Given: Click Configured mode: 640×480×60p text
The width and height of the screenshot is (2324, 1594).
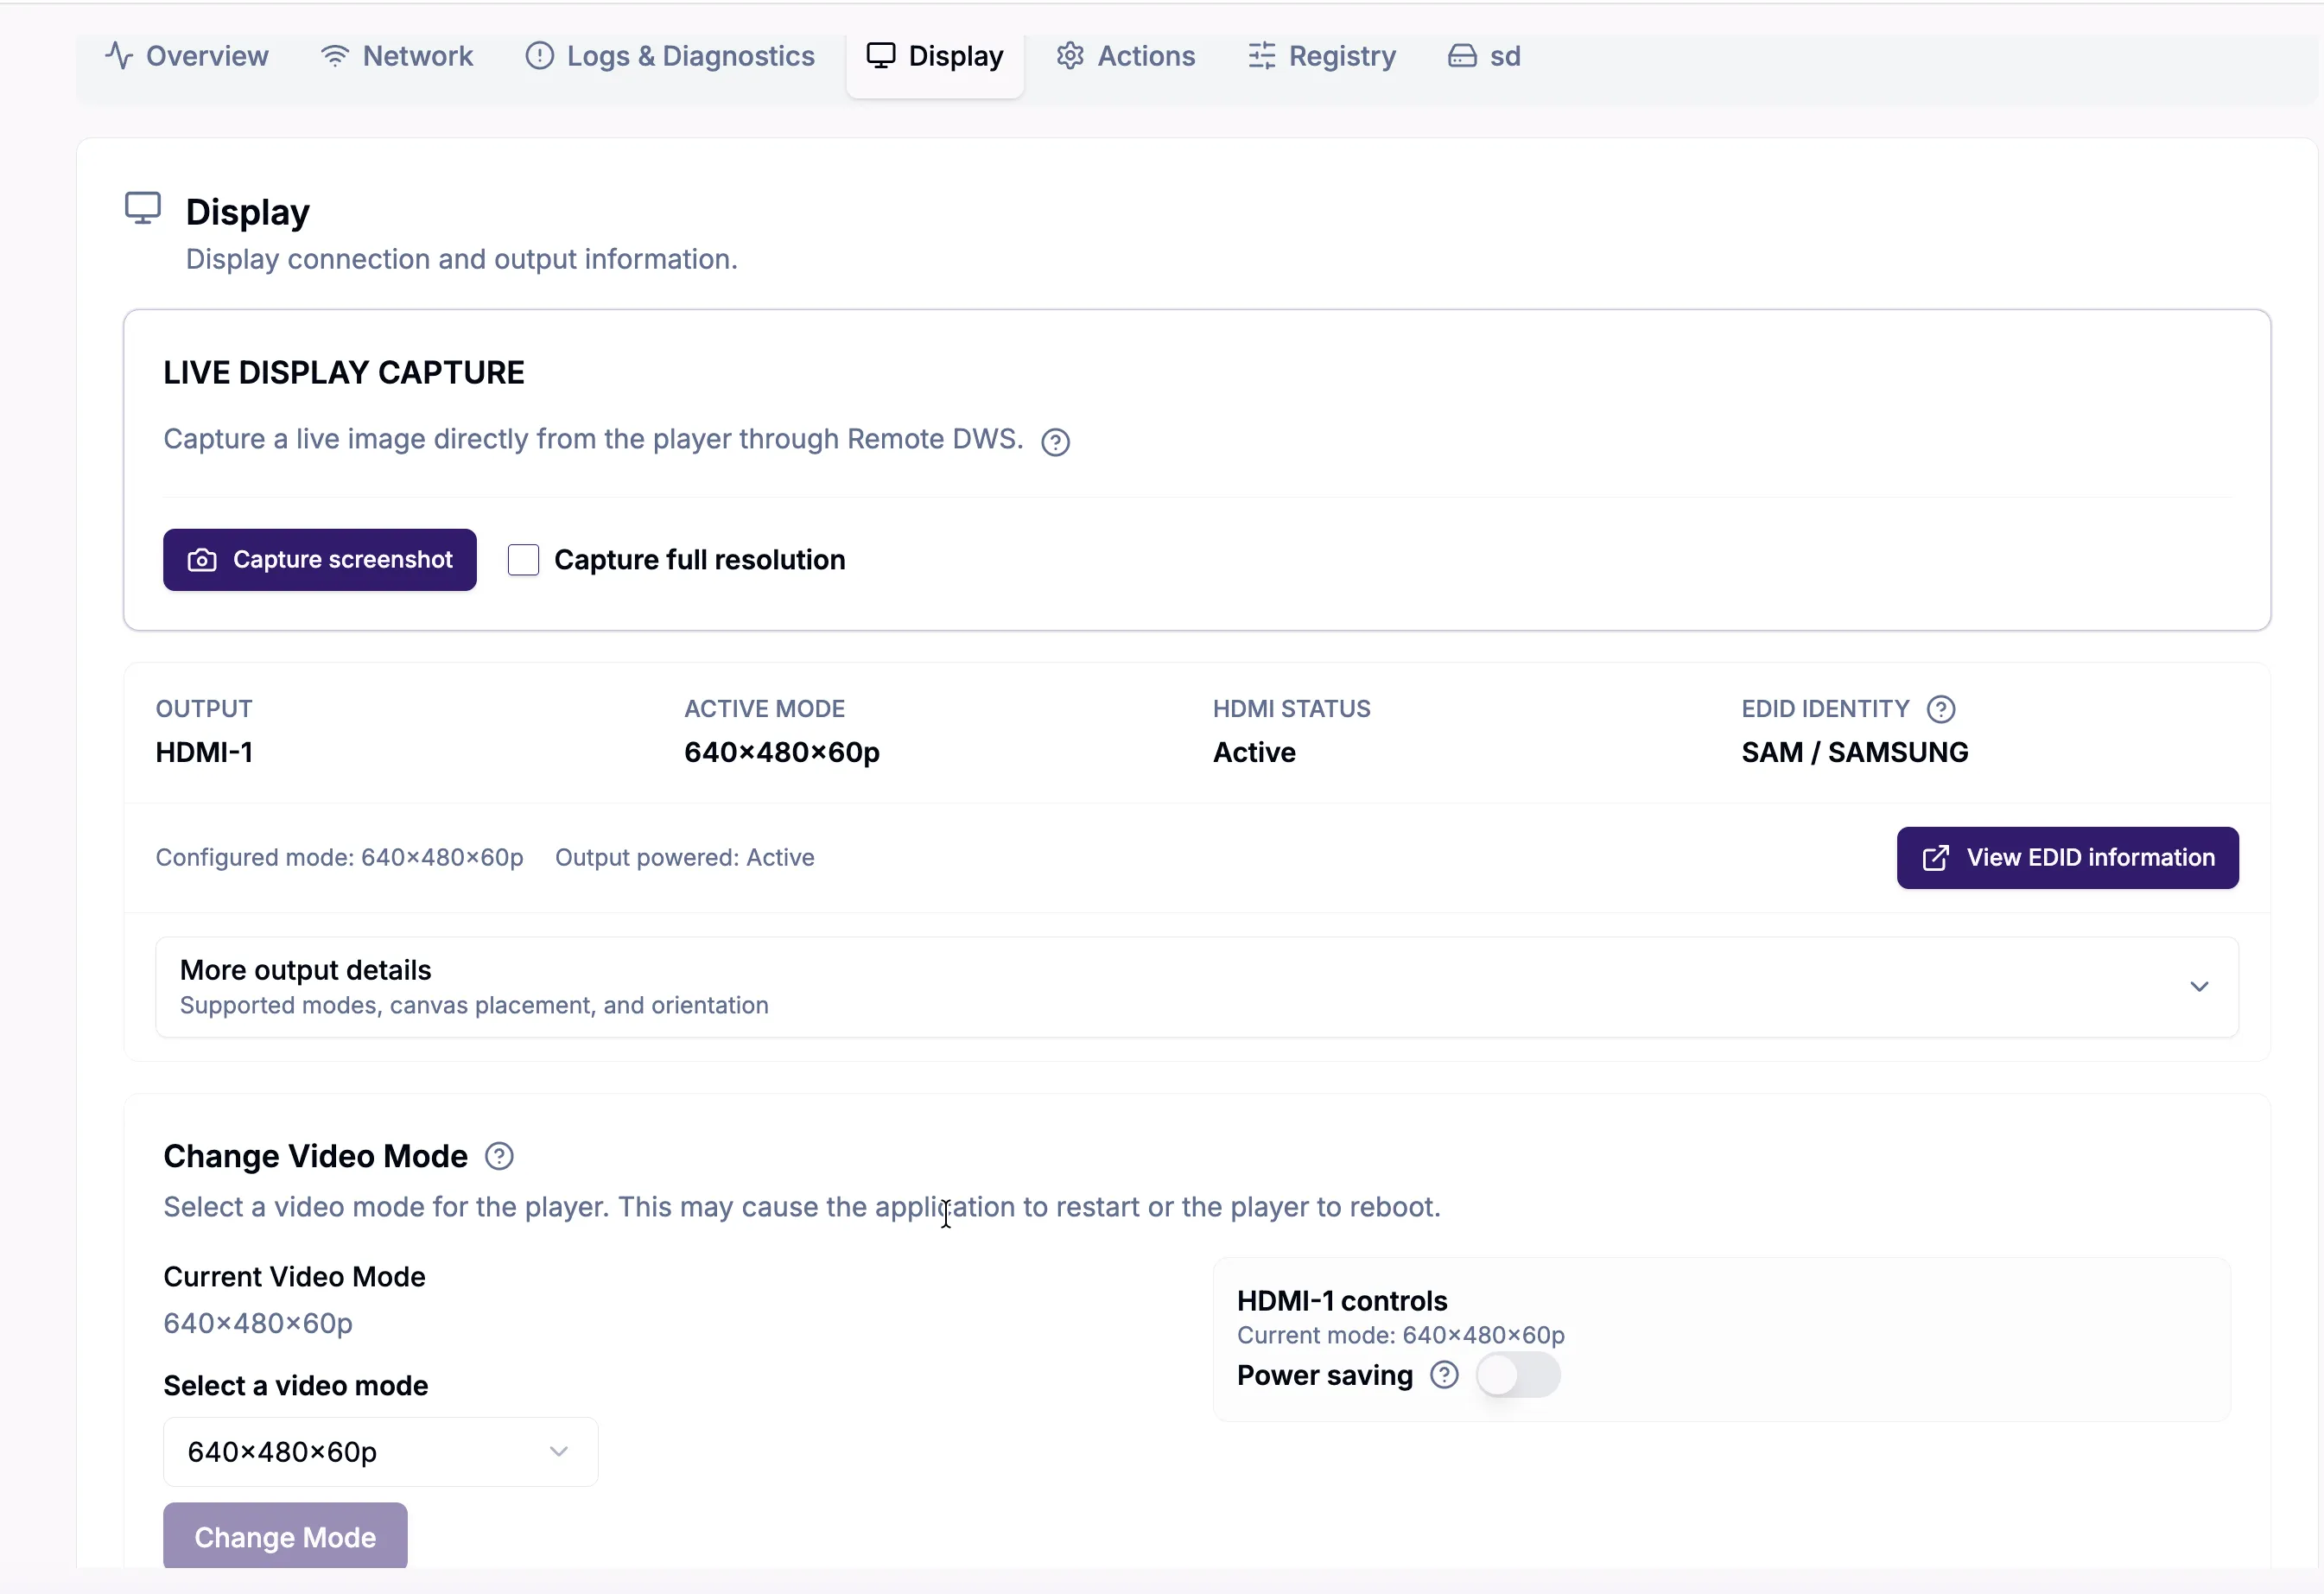Looking at the screenshot, I should point(340,858).
